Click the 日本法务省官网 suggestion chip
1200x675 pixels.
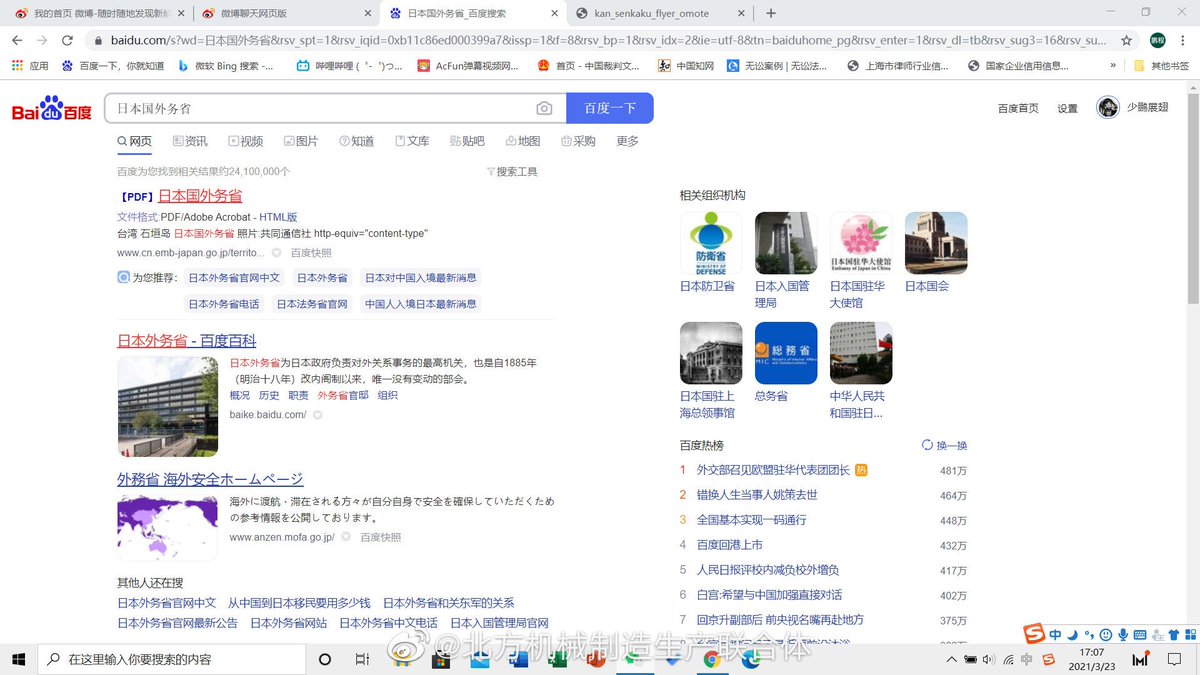coord(312,303)
